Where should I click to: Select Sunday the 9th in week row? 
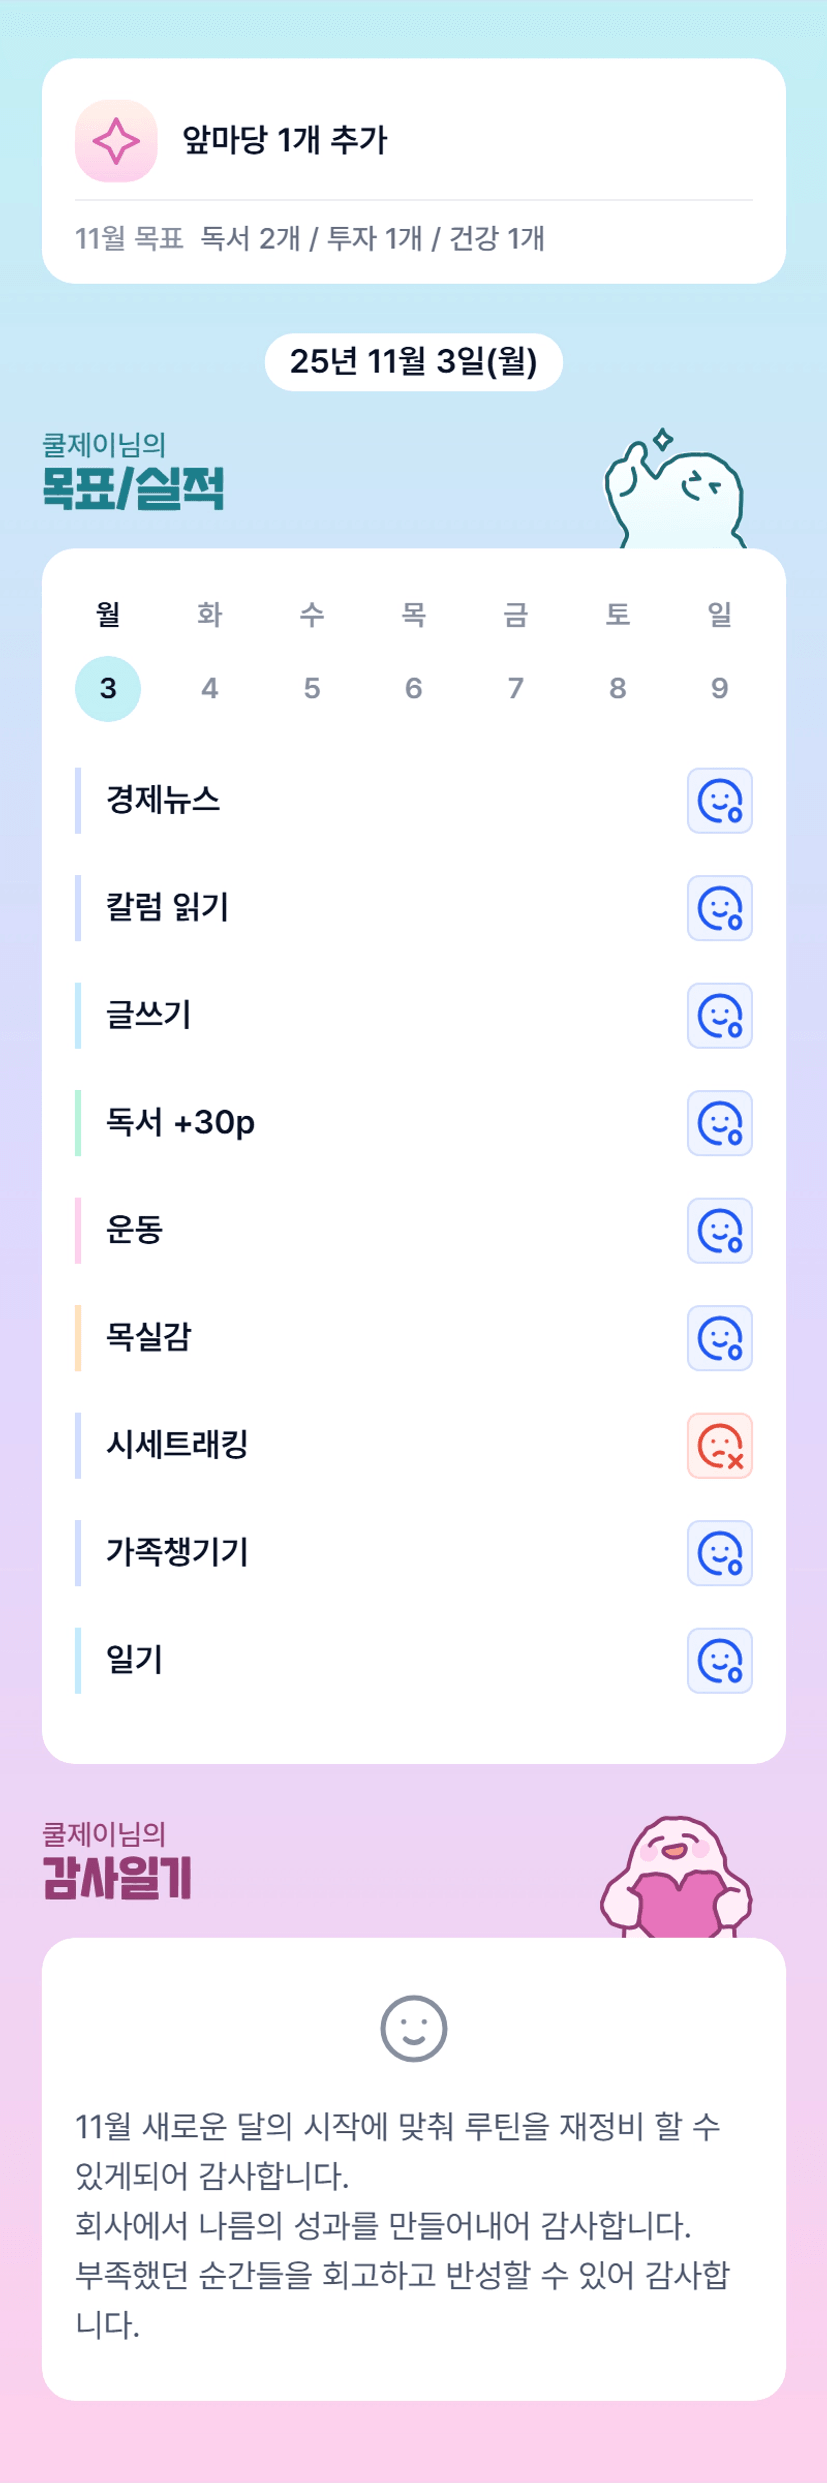tap(719, 688)
